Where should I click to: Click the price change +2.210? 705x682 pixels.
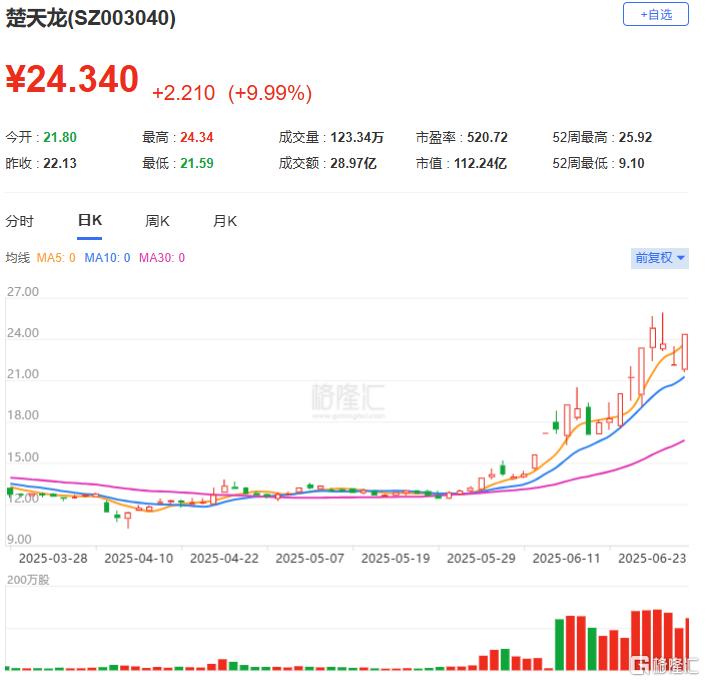[x=183, y=93]
